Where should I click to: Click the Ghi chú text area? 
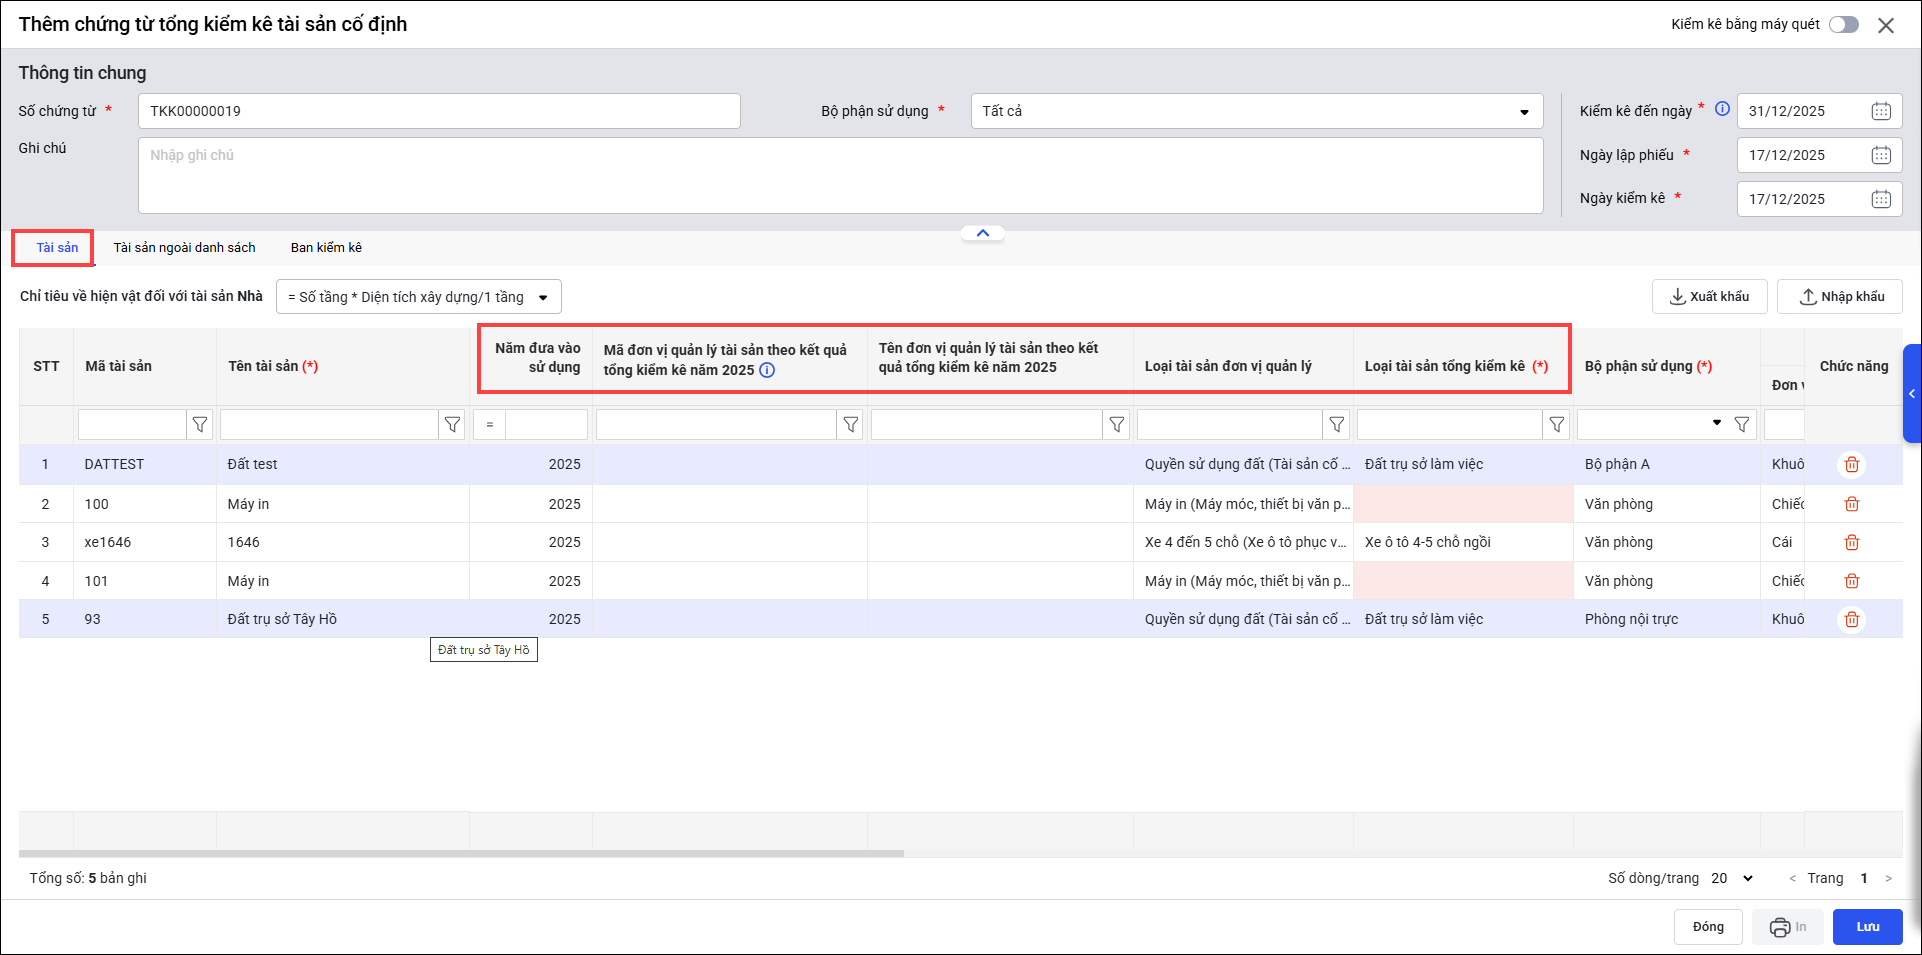click(x=840, y=175)
